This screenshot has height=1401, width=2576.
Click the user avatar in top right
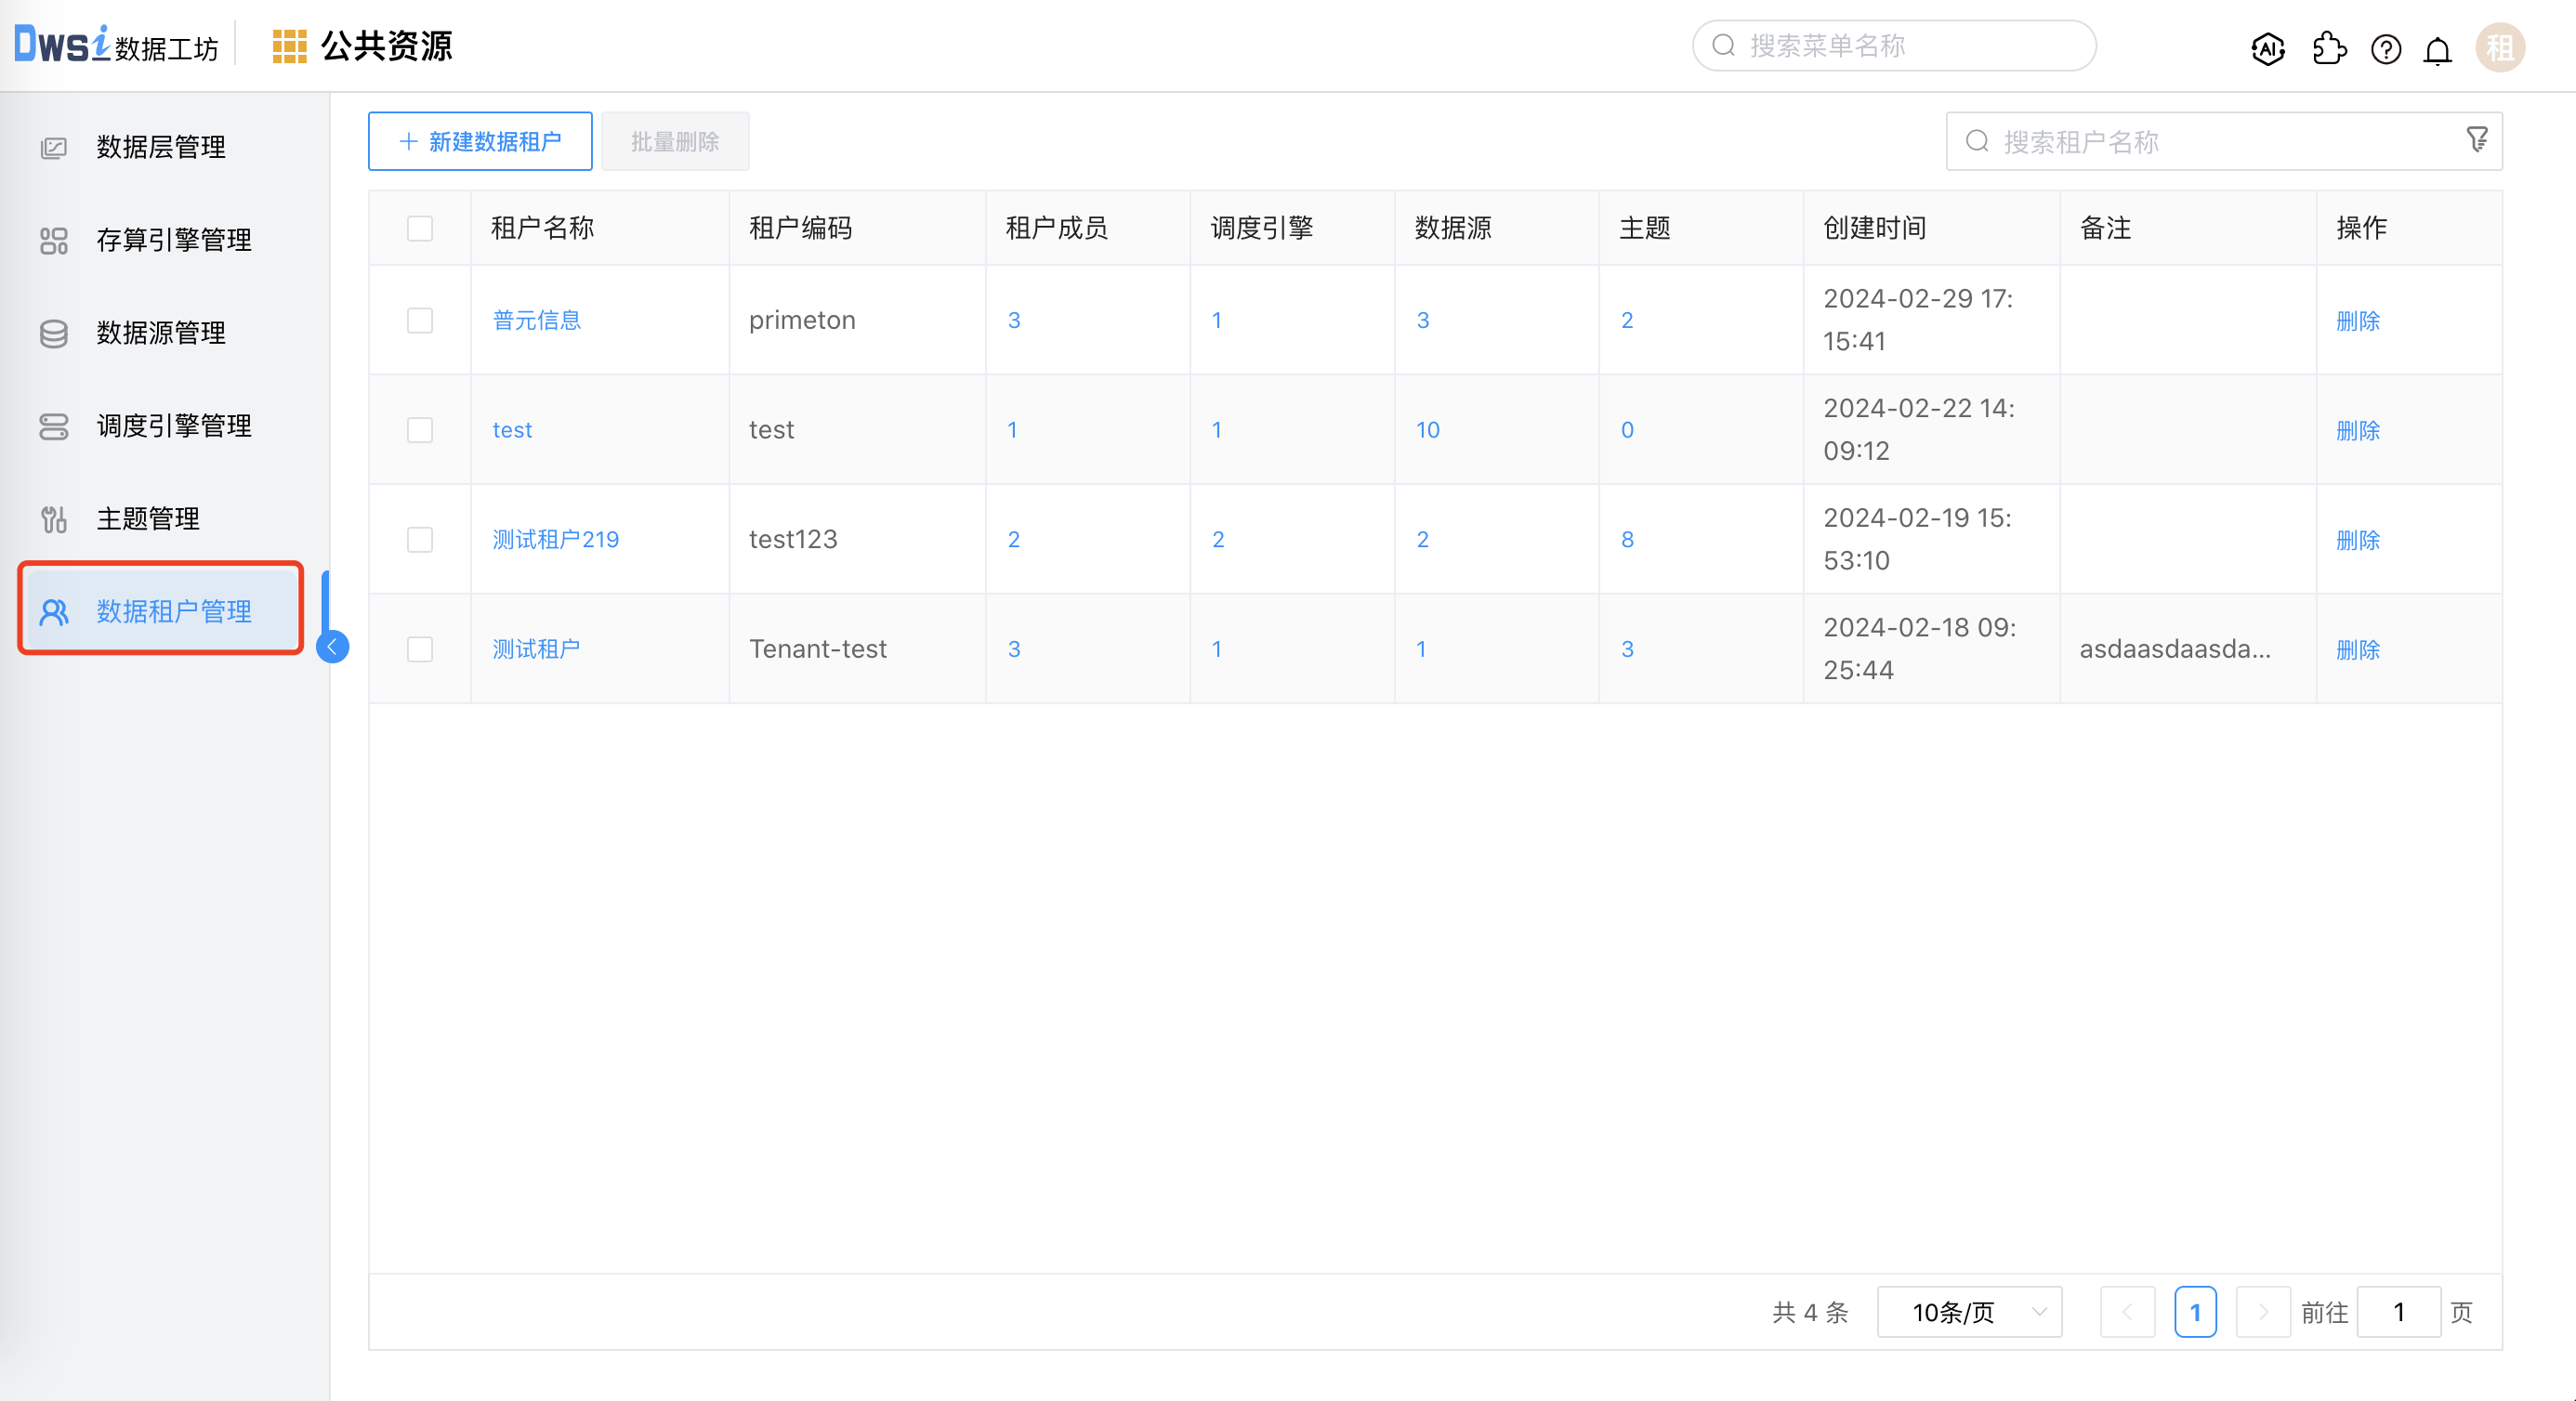tap(2499, 47)
